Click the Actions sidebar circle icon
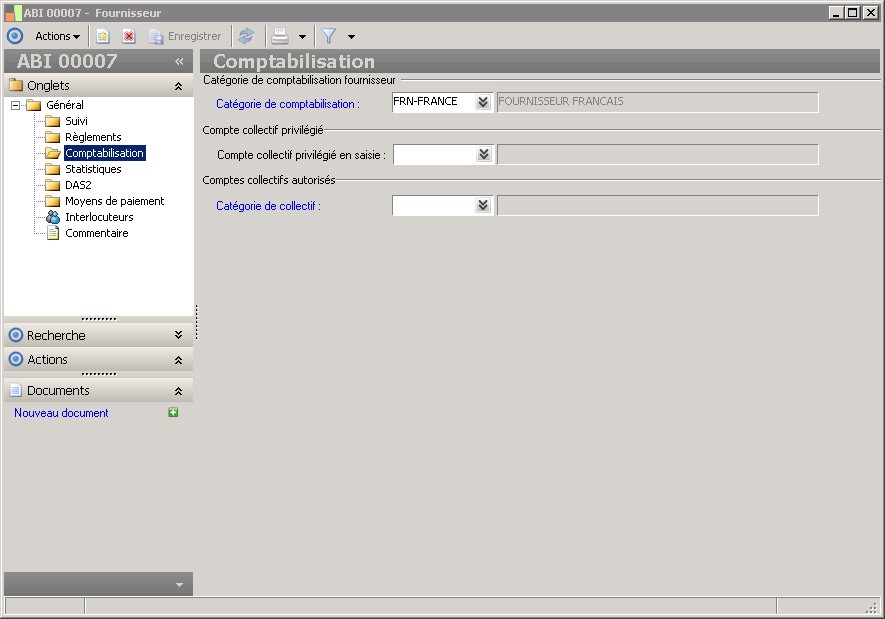Viewport: 885px width, 619px height. (x=16, y=359)
